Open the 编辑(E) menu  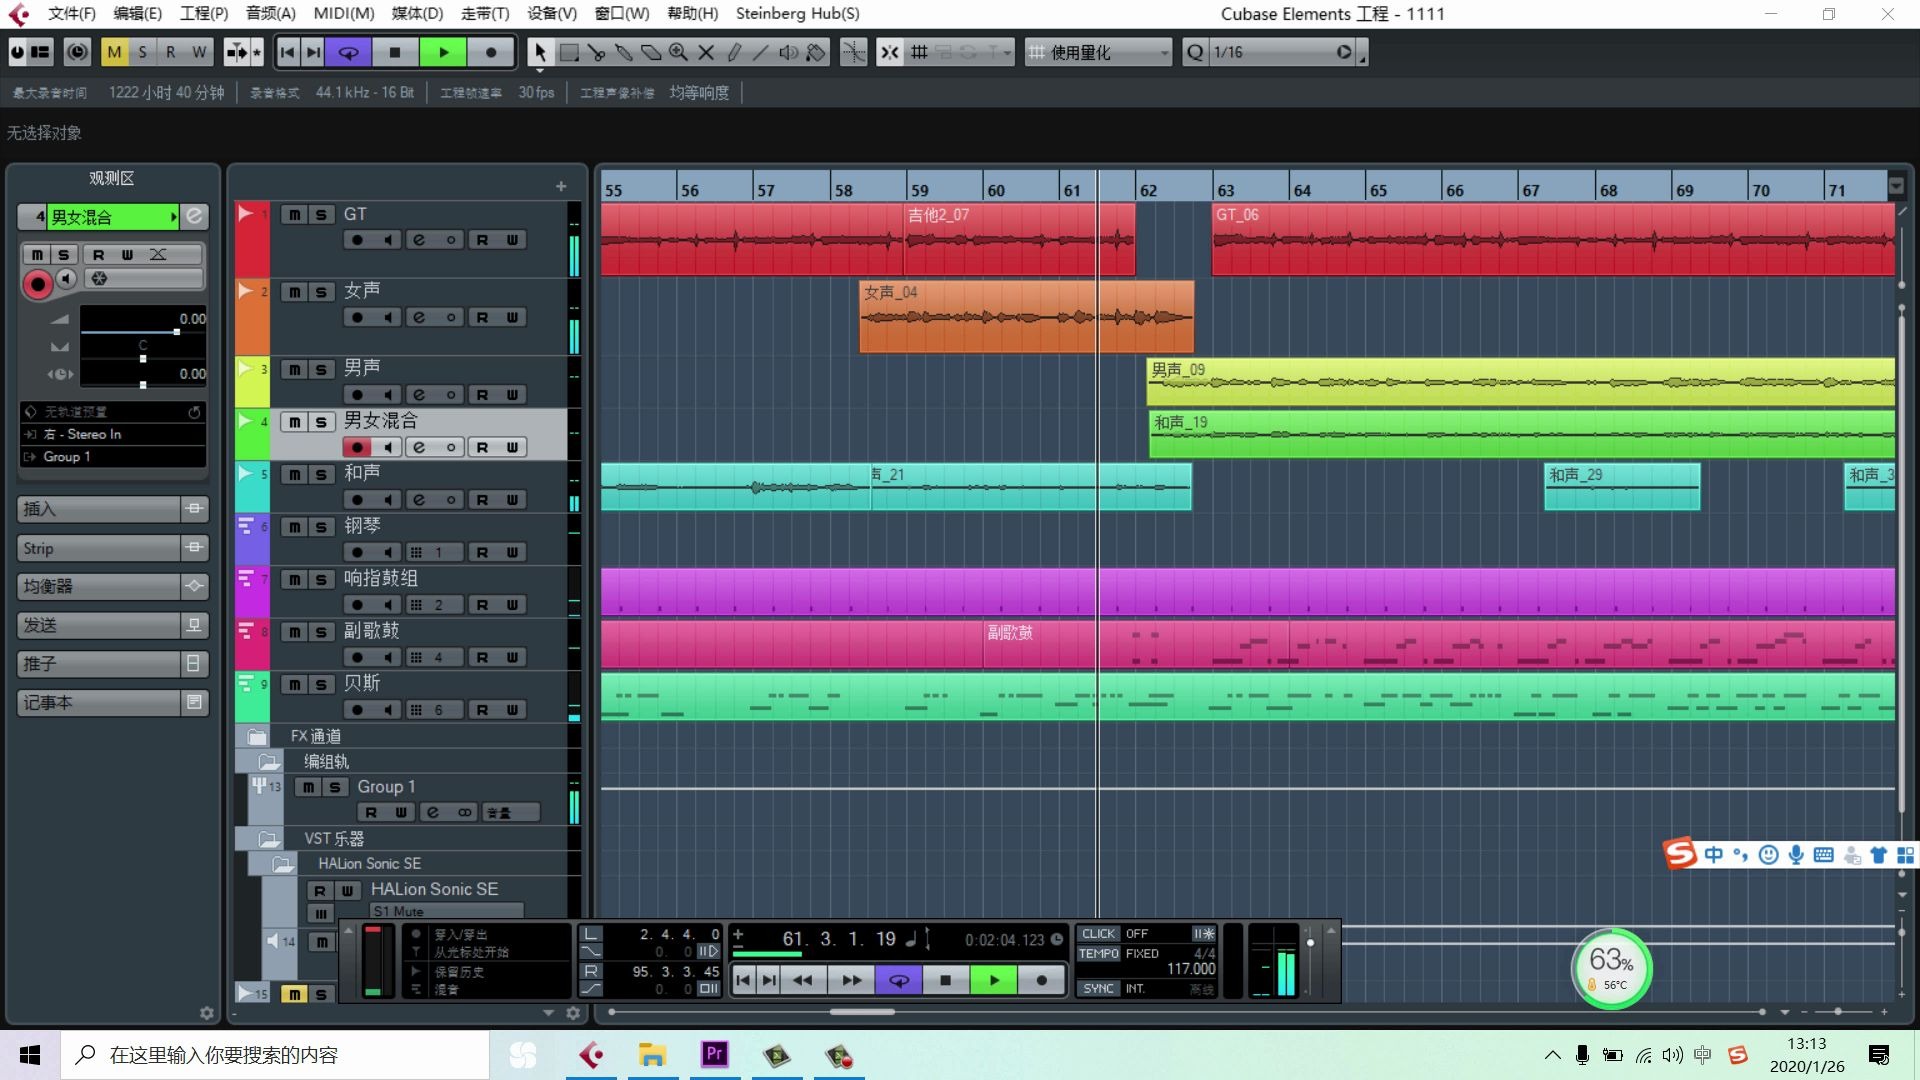coord(137,13)
